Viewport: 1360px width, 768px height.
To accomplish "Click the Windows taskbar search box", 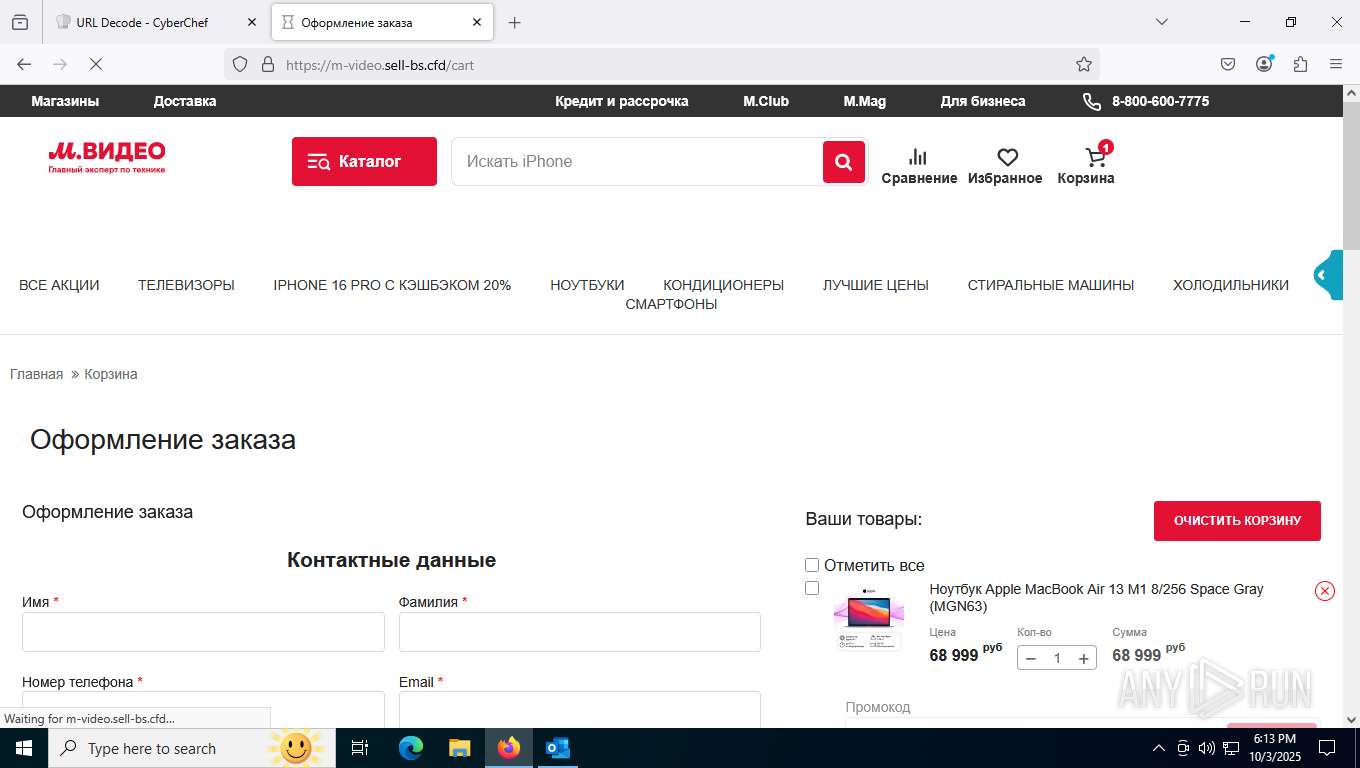I will pos(190,748).
